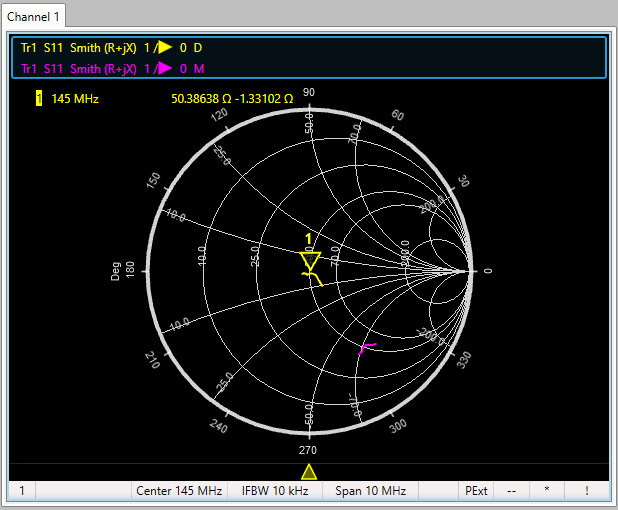Click the double-dash status field

pyautogui.click(x=511, y=491)
